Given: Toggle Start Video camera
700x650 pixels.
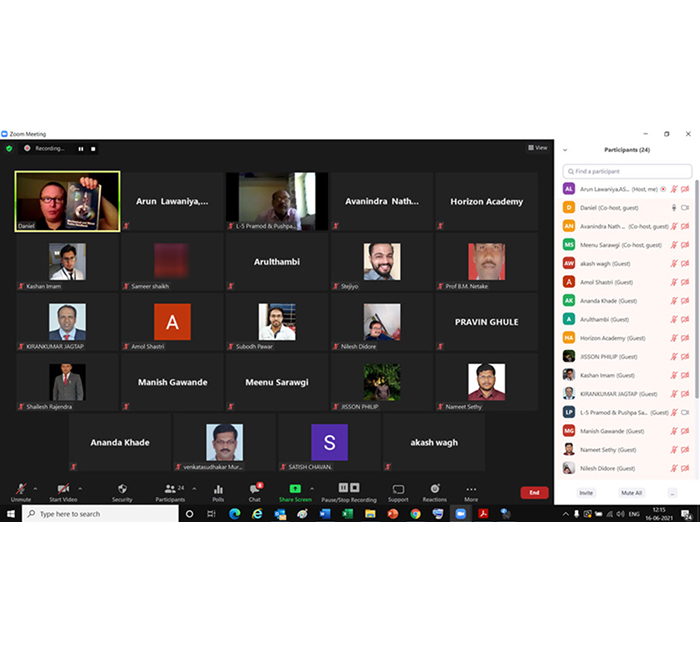Looking at the screenshot, I should tap(64, 489).
